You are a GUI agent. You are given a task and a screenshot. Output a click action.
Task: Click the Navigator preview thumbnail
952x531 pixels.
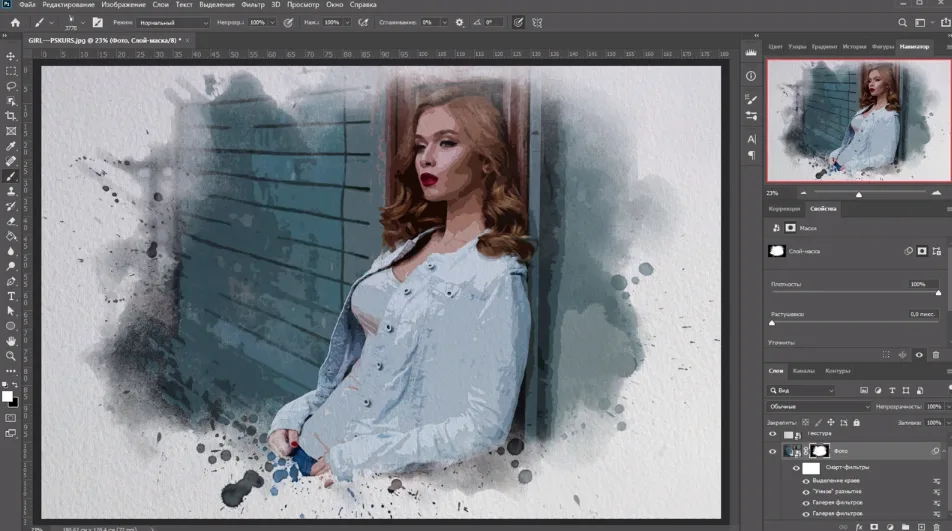coord(857,119)
